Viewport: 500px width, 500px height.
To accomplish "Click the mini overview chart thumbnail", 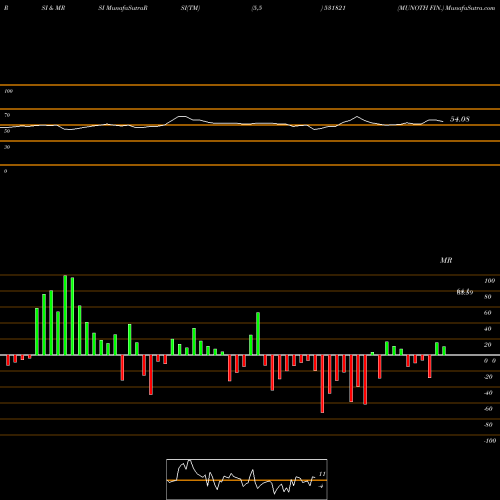I will pos(247,479).
